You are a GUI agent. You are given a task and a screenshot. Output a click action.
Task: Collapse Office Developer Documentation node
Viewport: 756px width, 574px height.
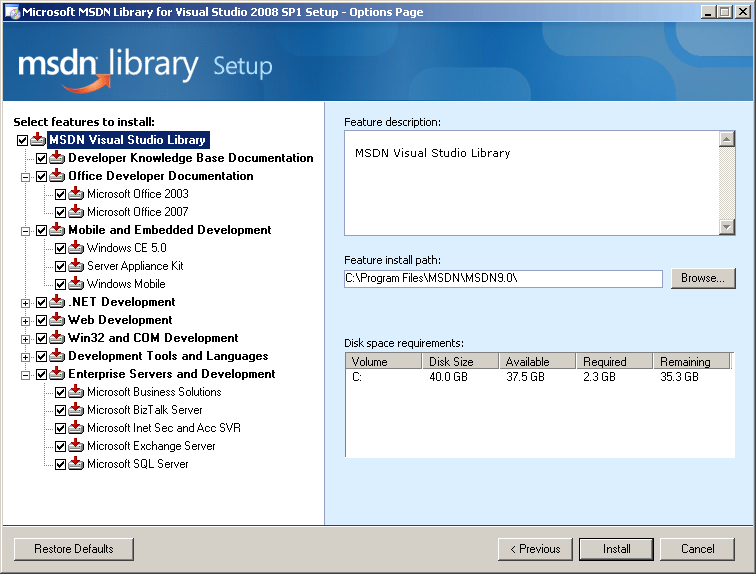(x=25, y=177)
